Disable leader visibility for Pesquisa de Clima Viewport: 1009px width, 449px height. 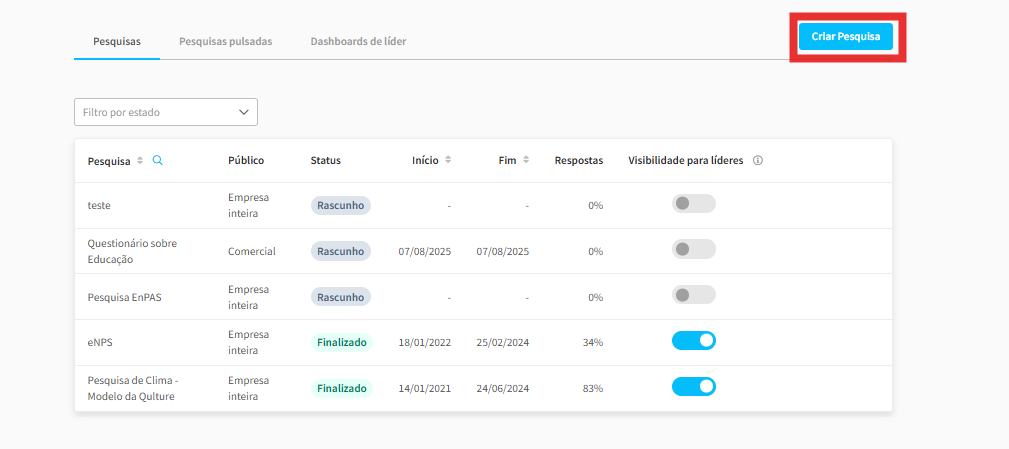(x=694, y=387)
